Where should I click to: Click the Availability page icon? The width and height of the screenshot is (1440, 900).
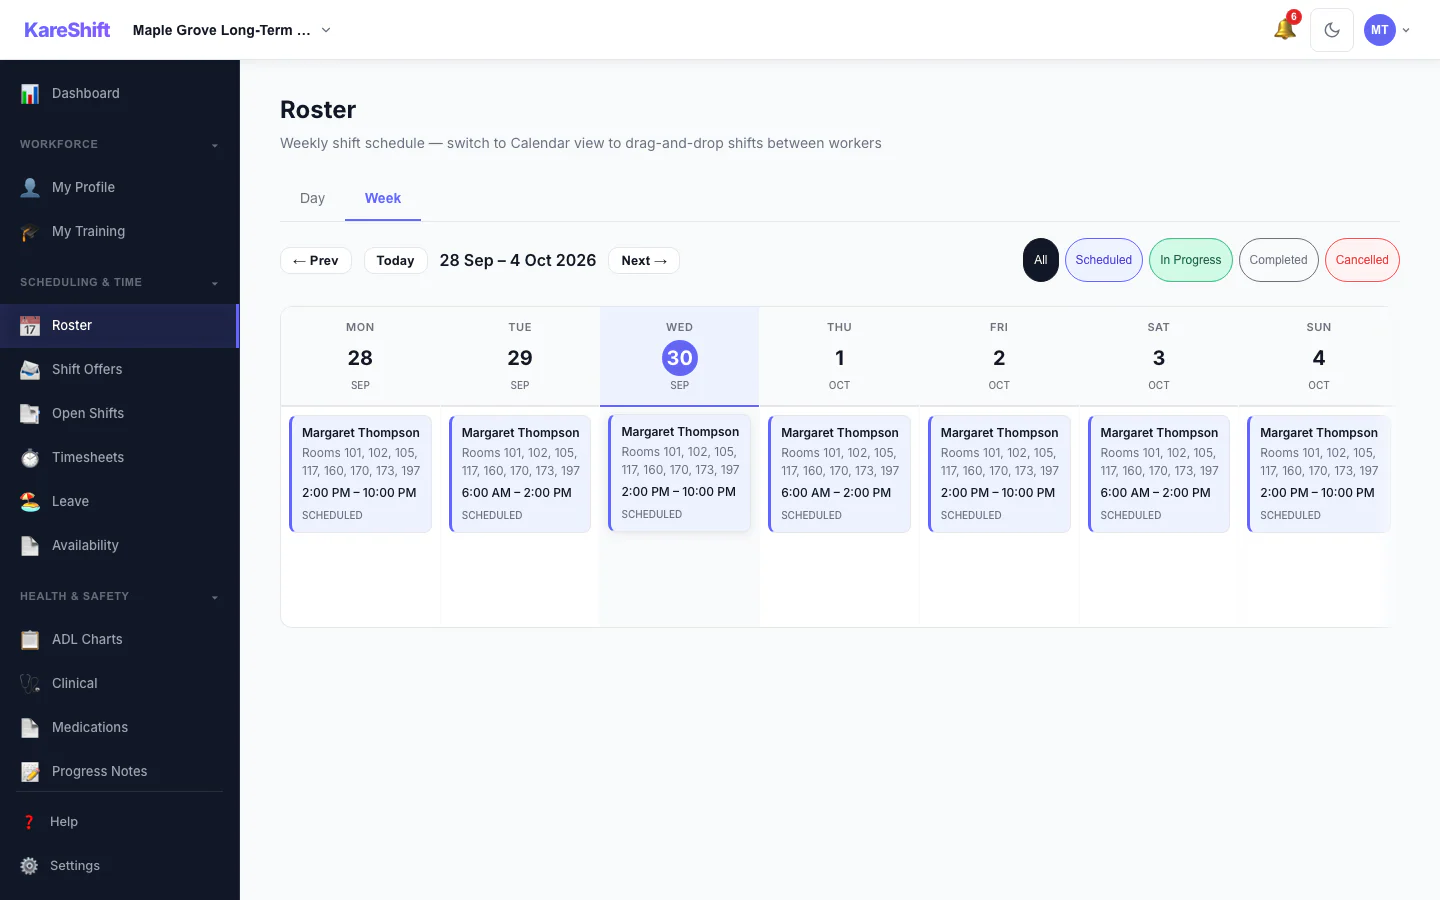tap(30, 545)
